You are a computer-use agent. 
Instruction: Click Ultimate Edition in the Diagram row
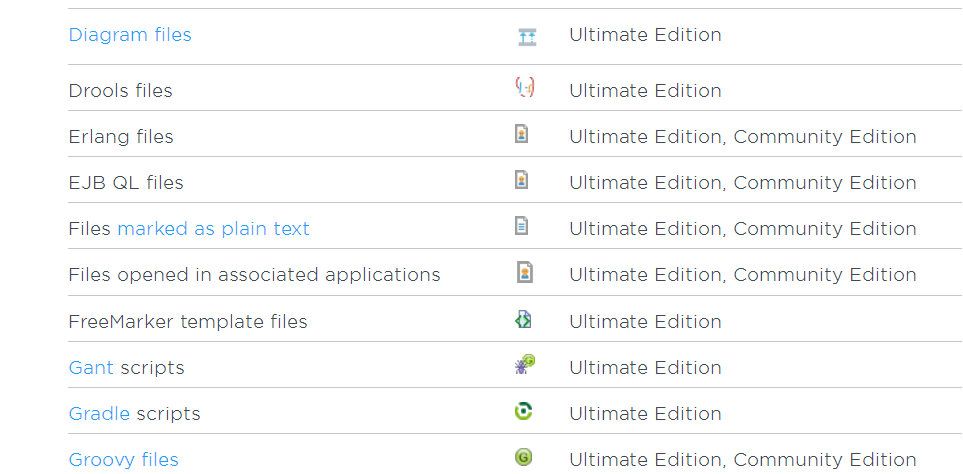pos(645,35)
